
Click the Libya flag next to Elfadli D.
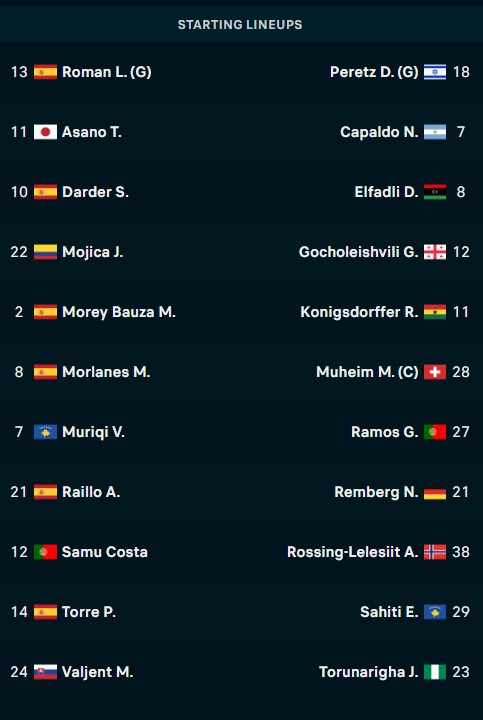coord(435,192)
